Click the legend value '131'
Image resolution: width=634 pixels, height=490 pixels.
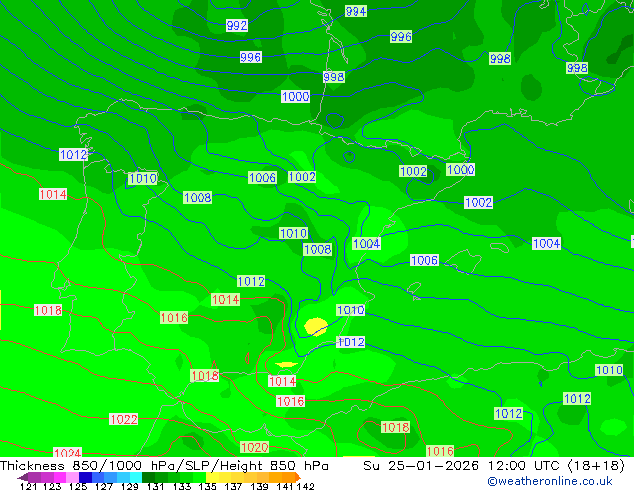156,486
